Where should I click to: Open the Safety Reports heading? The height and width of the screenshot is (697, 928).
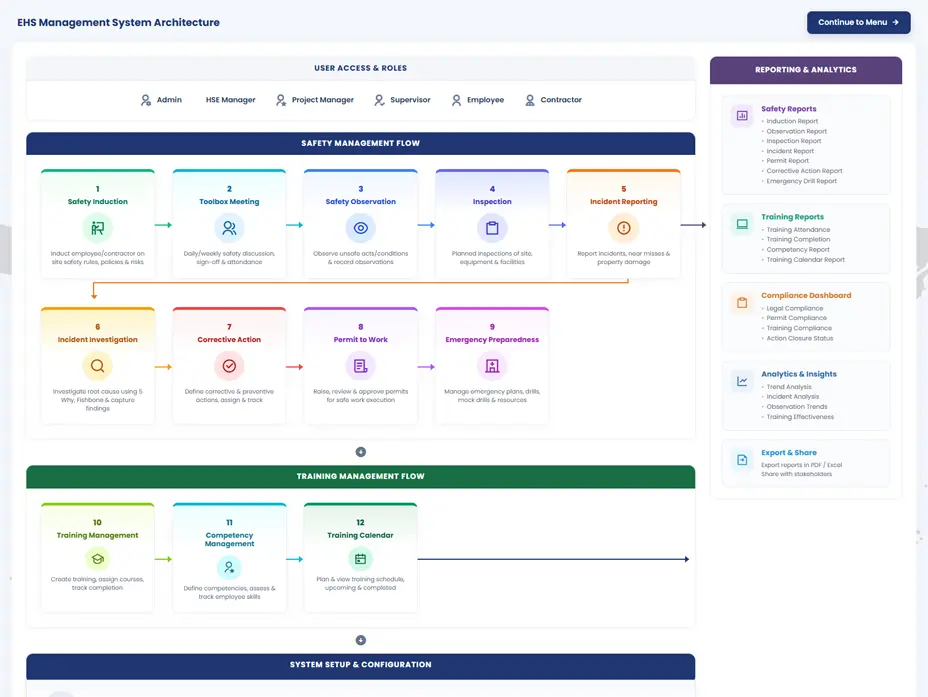click(788, 109)
